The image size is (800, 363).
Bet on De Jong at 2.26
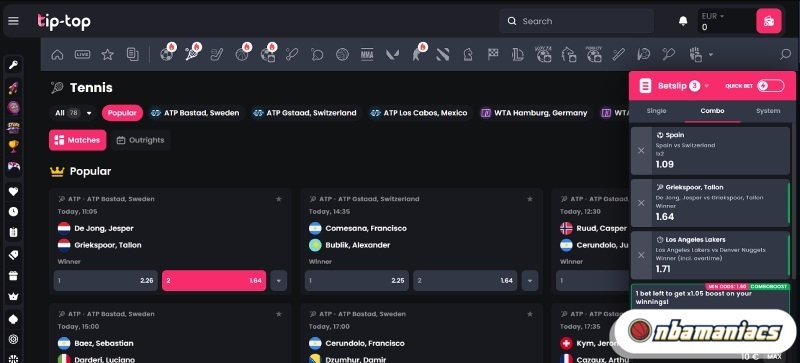click(x=106, y=280)
